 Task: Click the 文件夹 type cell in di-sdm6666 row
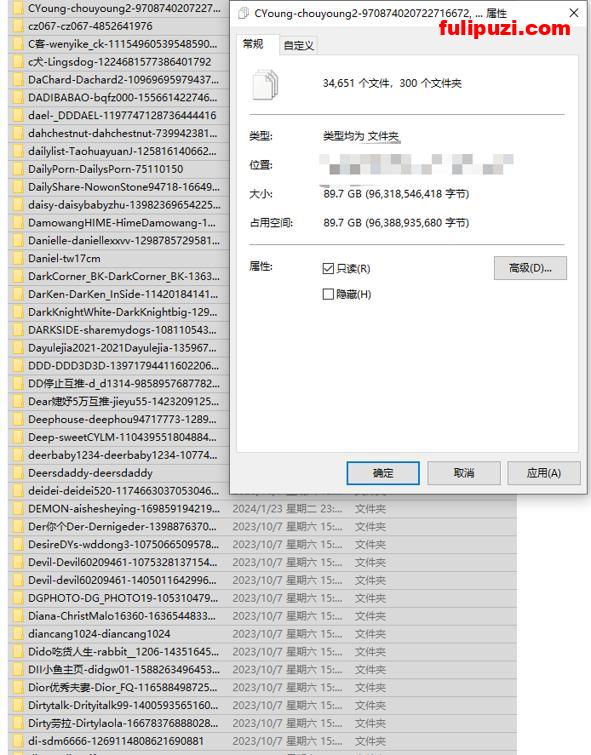370,741
